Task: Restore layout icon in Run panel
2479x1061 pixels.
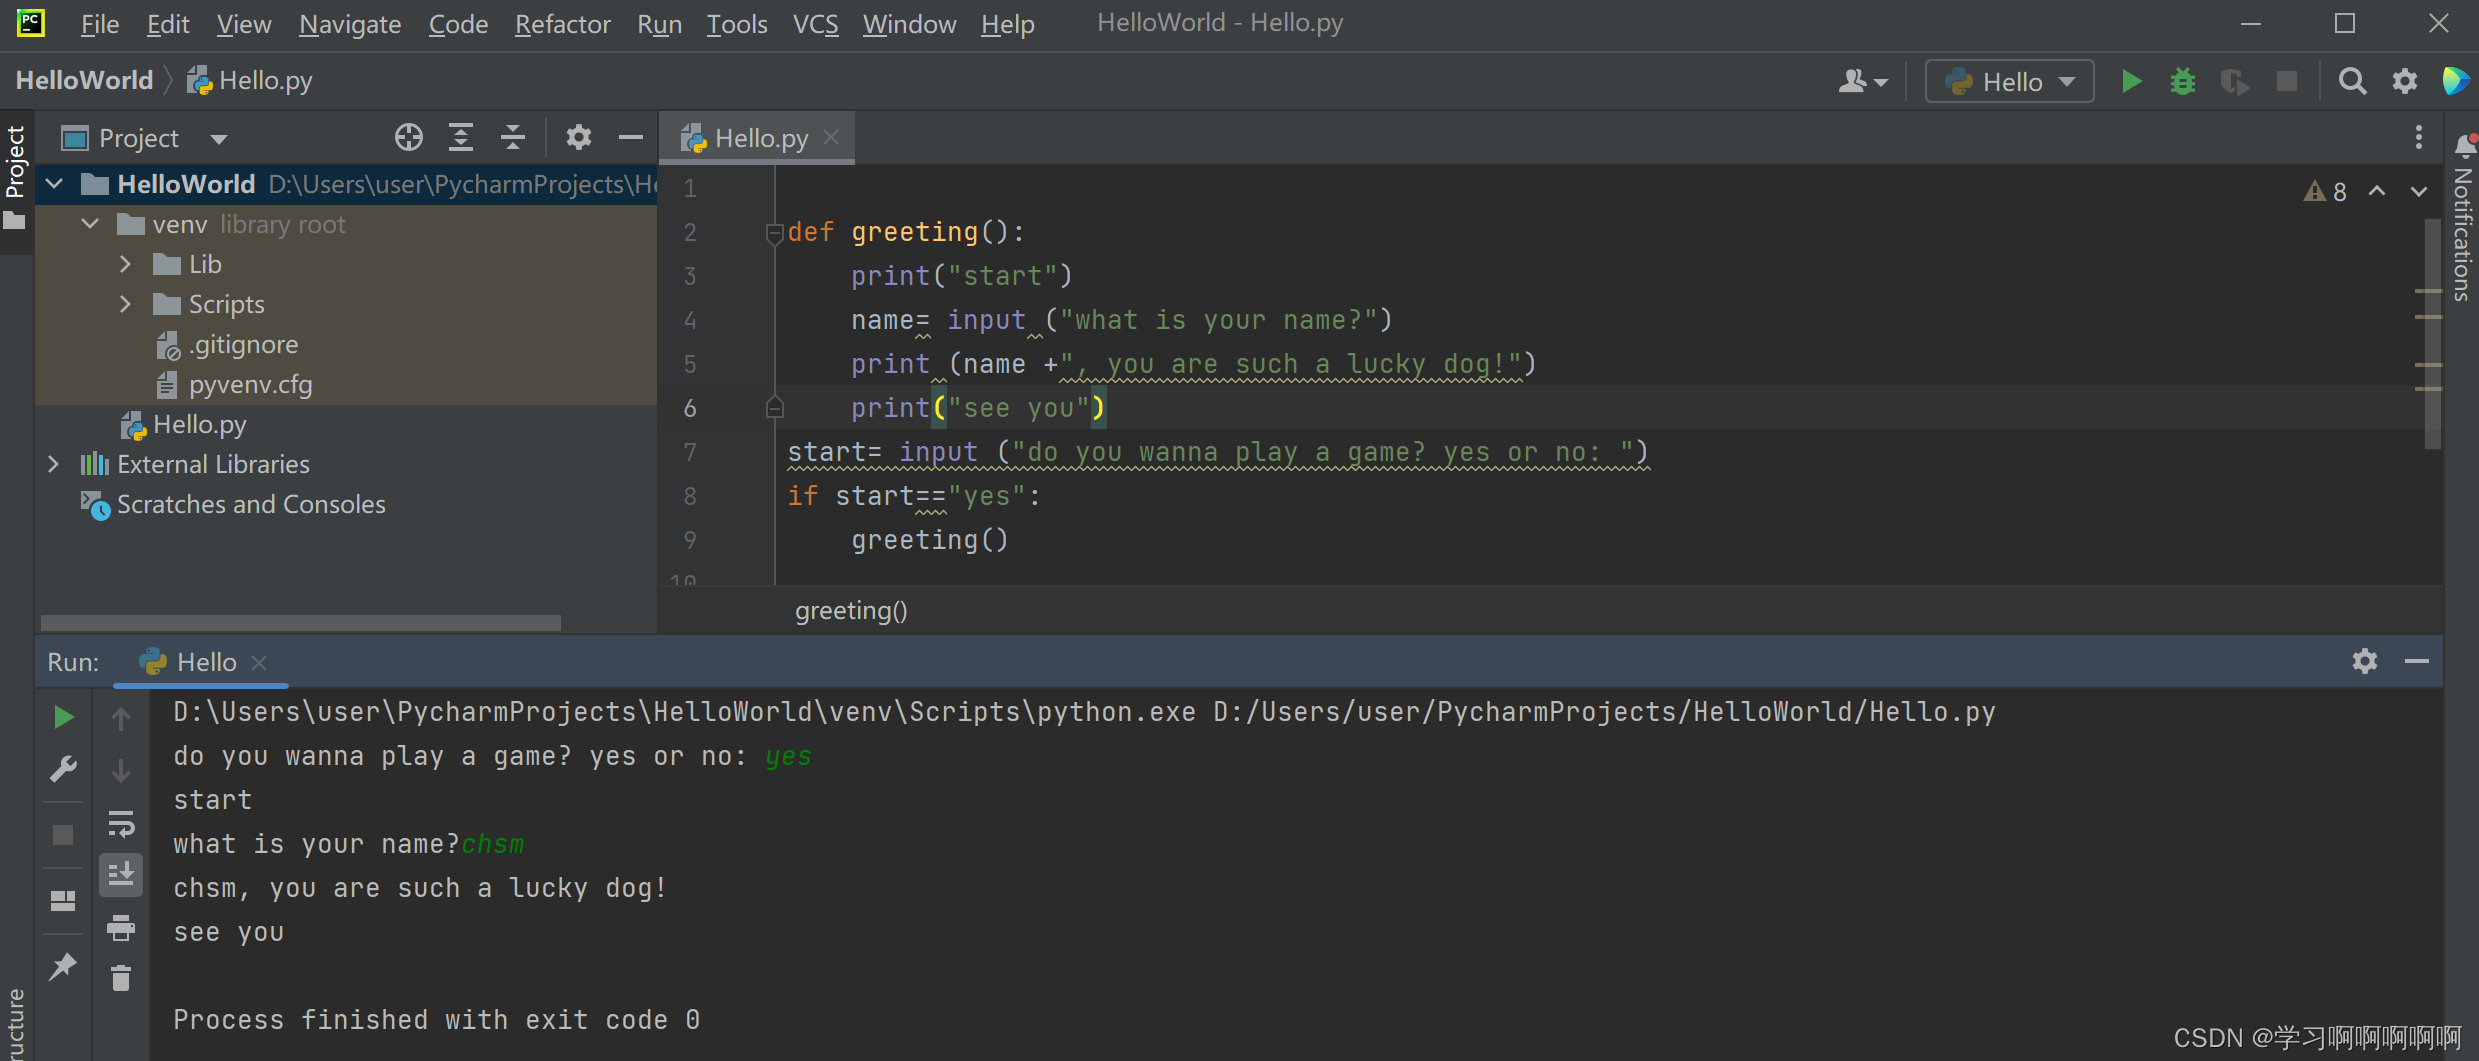Action: pos(63,901)
